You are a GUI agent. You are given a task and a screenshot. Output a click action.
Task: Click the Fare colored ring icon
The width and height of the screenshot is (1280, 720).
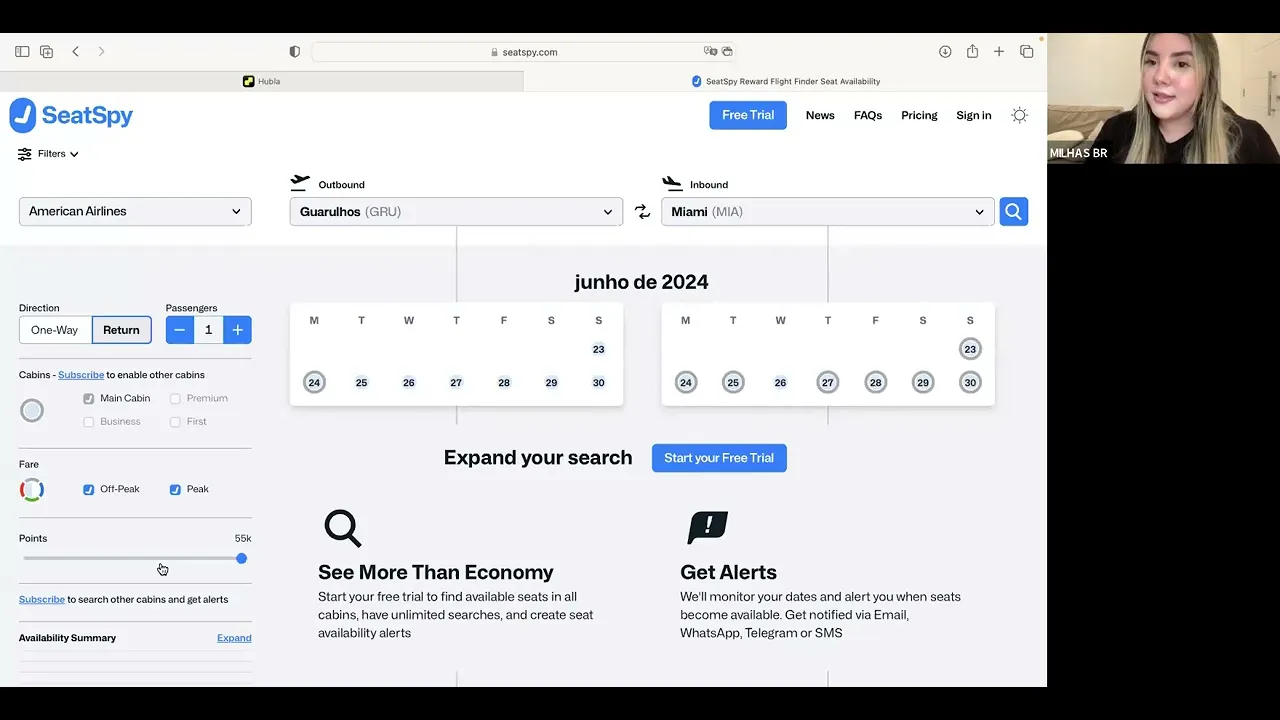pyautogui.click(x=32, y=490)
